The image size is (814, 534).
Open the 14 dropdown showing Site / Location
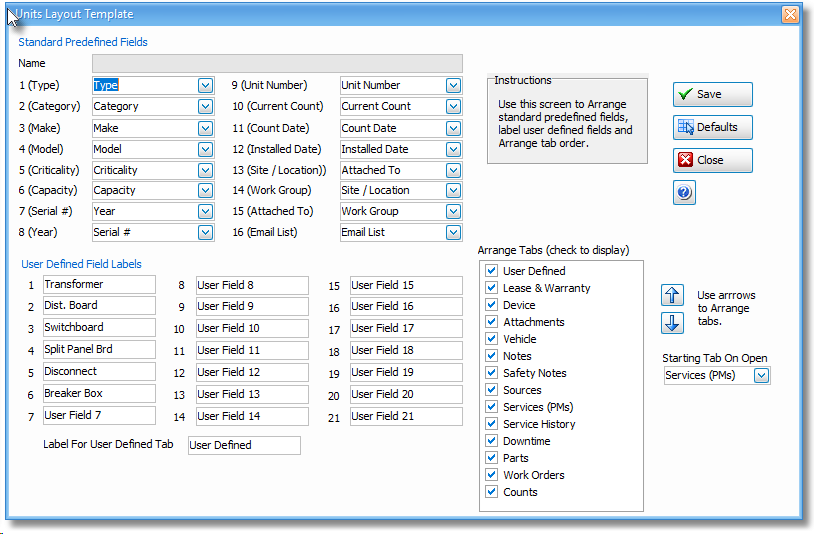453,190
